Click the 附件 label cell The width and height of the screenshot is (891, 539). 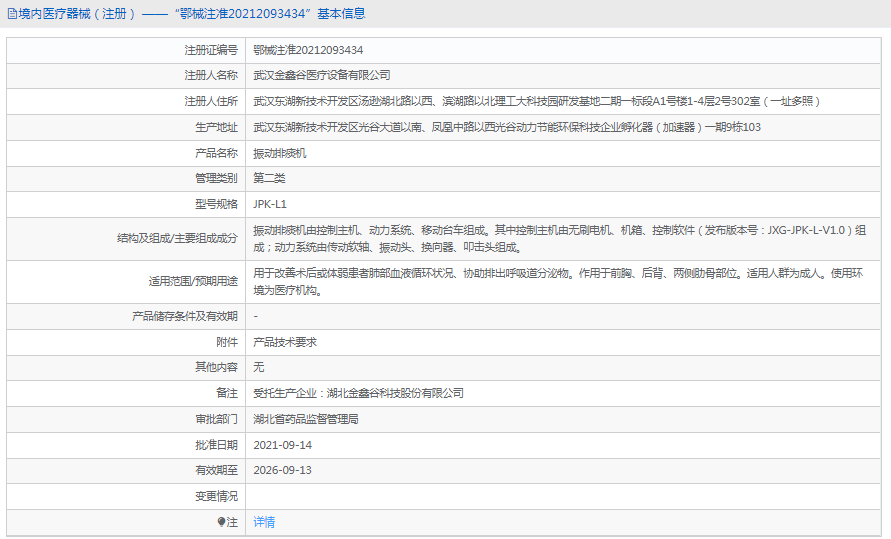click(x=126, y=342)
